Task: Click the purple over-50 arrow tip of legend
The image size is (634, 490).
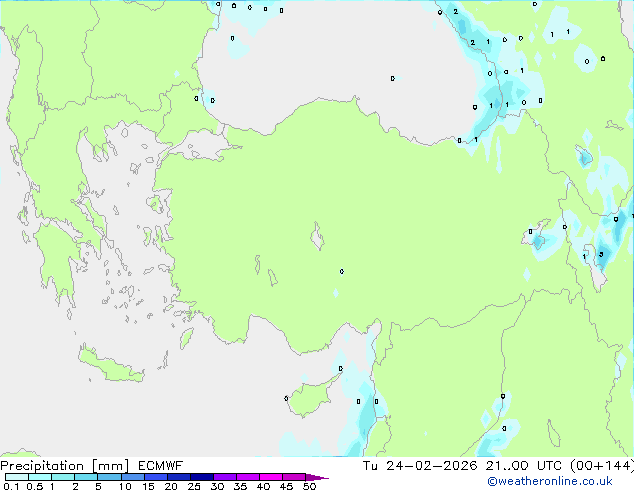Action: 317,477
